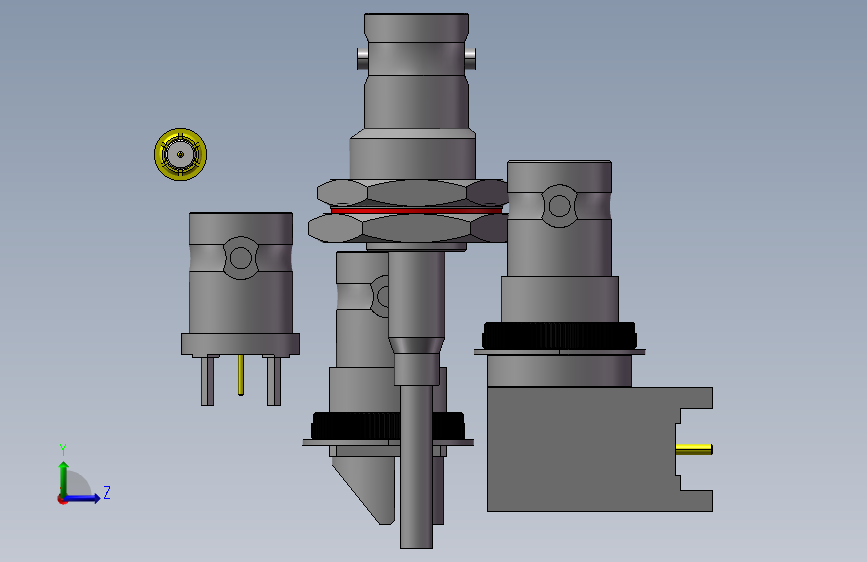The image size is (867, 562).
Task: Click the yellow circular connector end view
Action: (180, 154)
